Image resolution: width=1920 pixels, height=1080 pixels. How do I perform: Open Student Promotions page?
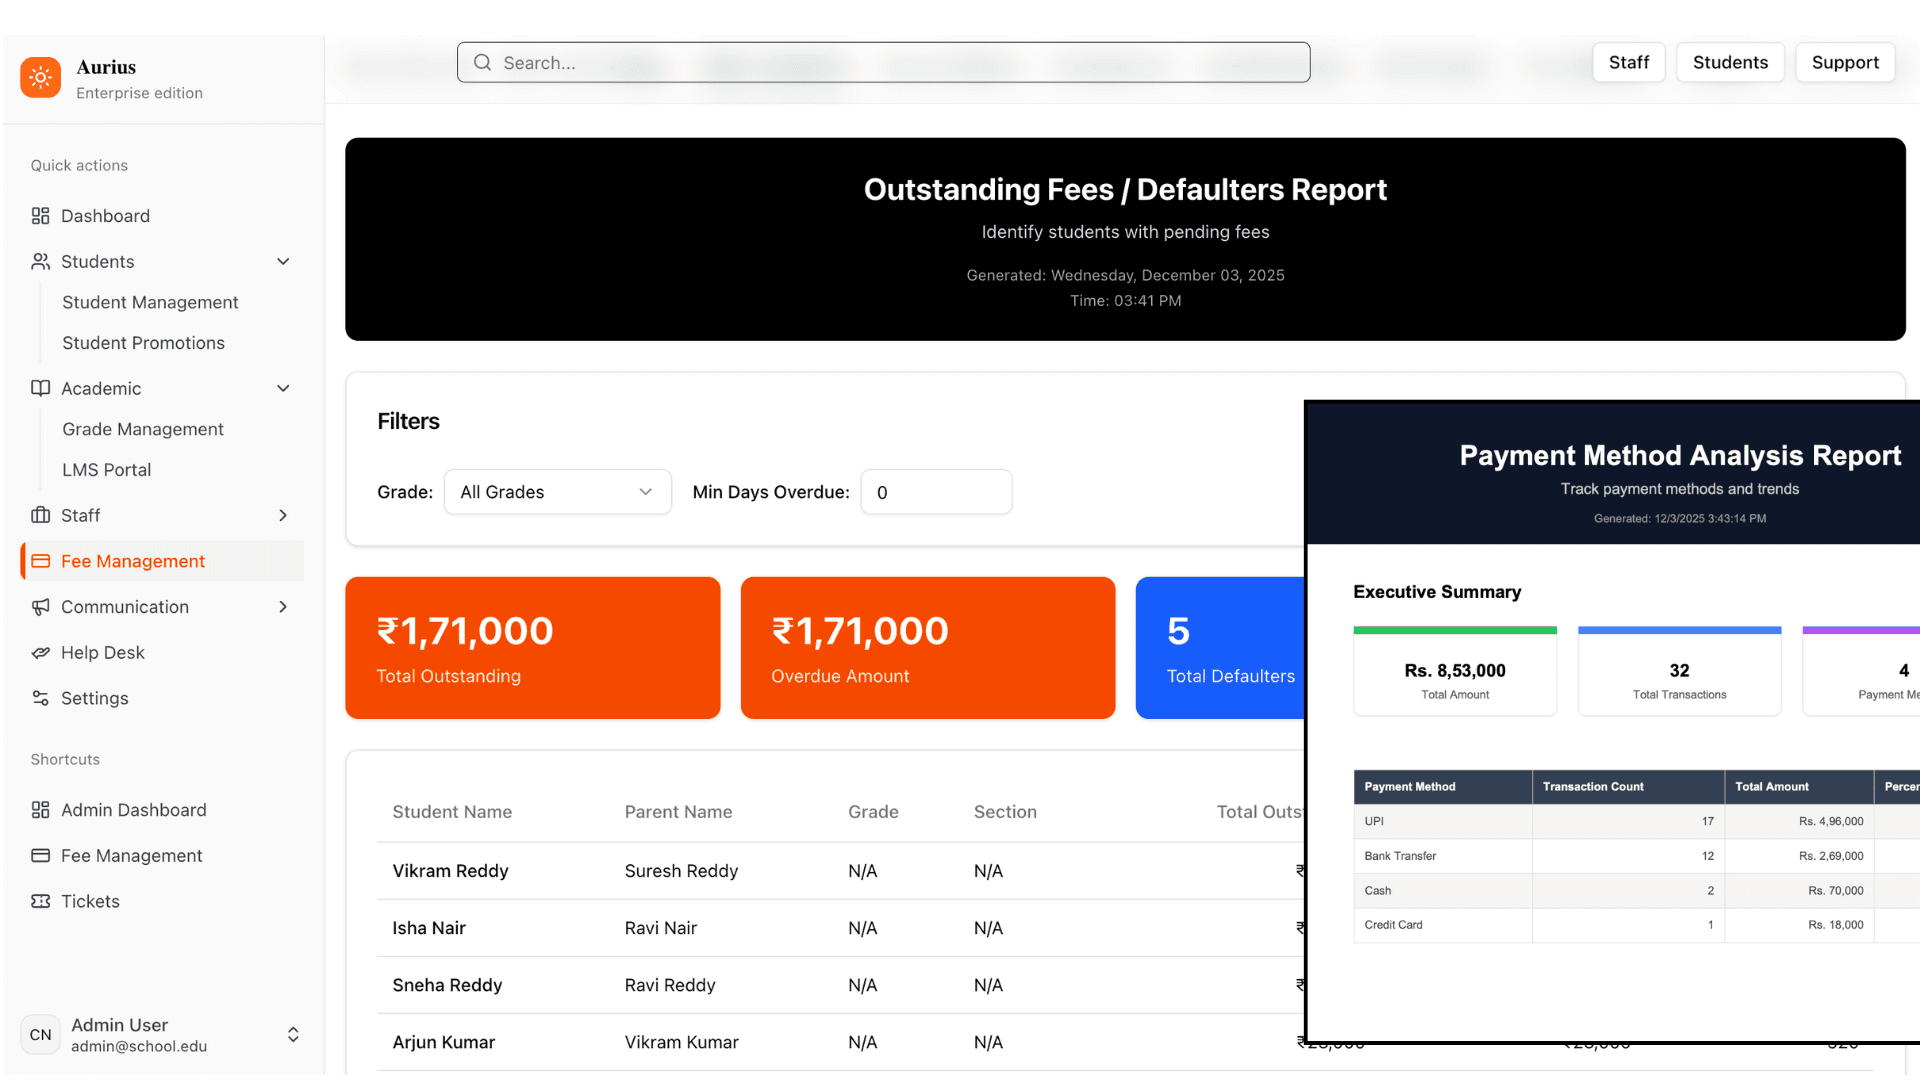click(x=143, y=343)
